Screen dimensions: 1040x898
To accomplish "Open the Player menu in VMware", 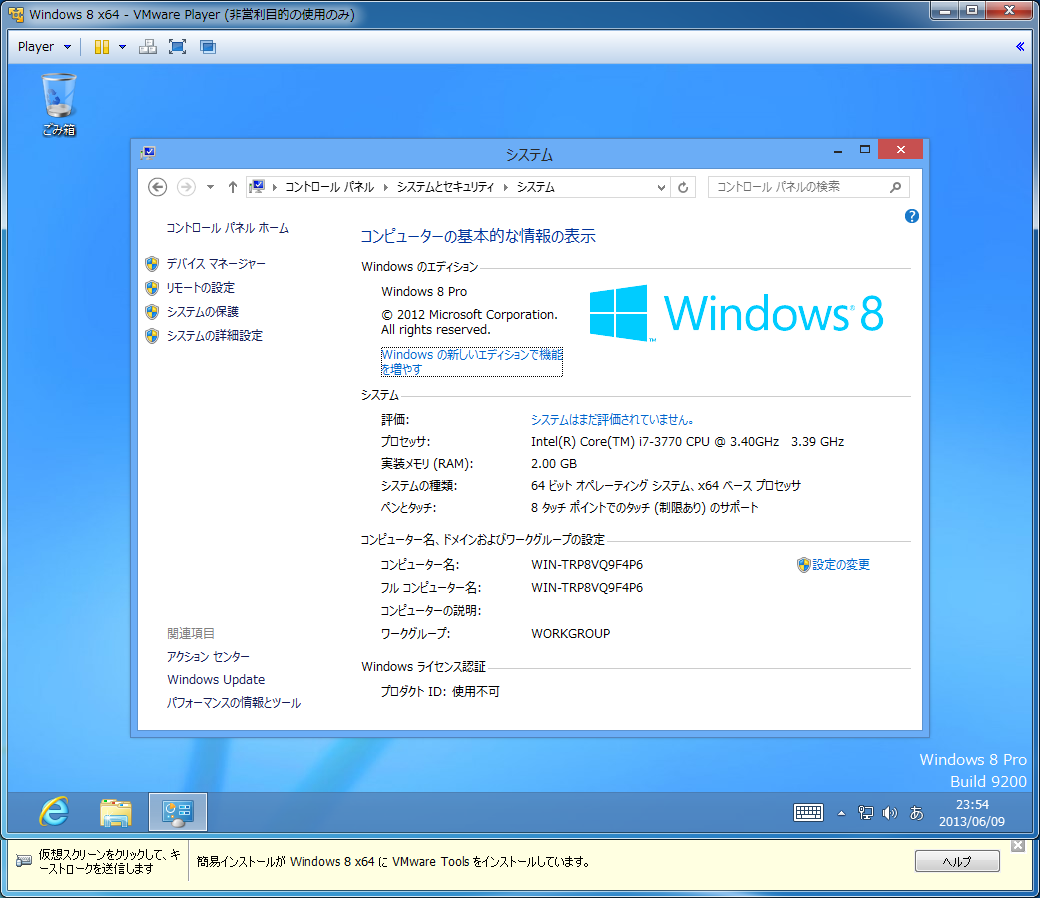I will point(44,46).
